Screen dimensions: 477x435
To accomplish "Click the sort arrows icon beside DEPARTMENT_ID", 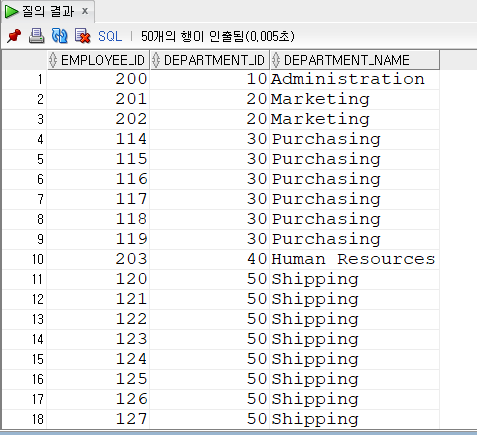I will tap(156, 60).
